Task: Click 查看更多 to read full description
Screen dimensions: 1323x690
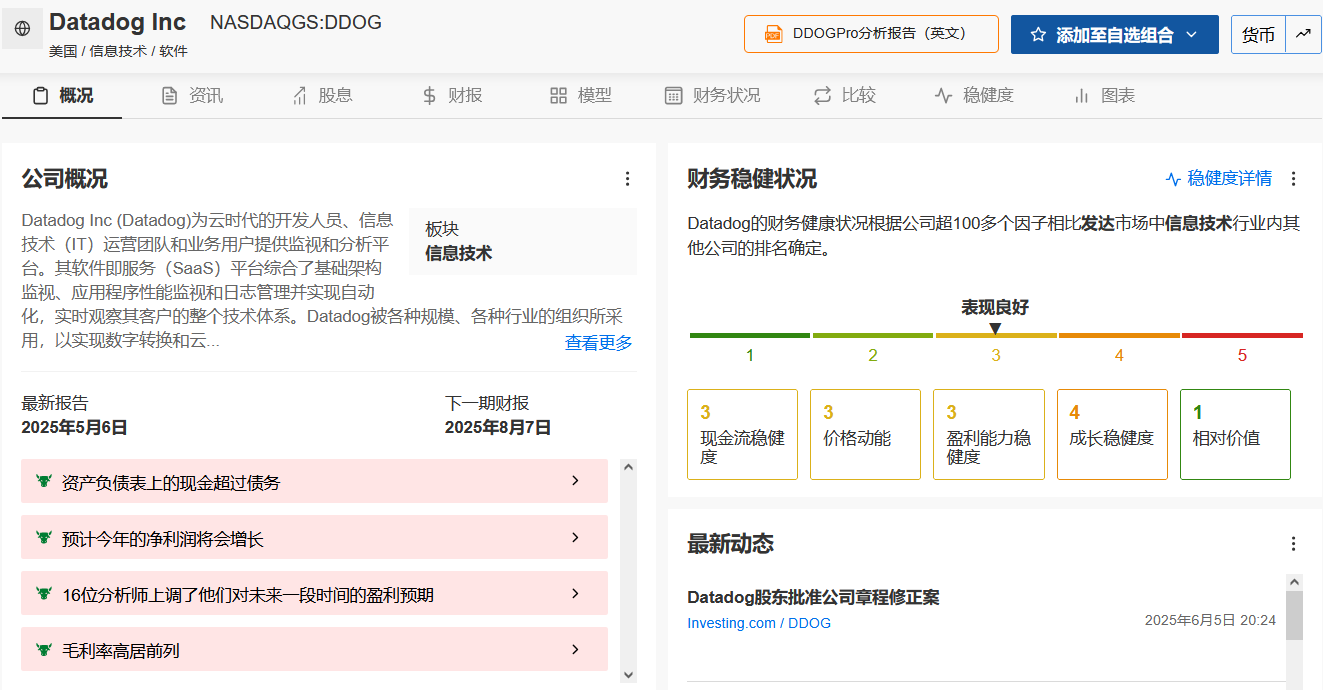Action: [x=598, y=343]
